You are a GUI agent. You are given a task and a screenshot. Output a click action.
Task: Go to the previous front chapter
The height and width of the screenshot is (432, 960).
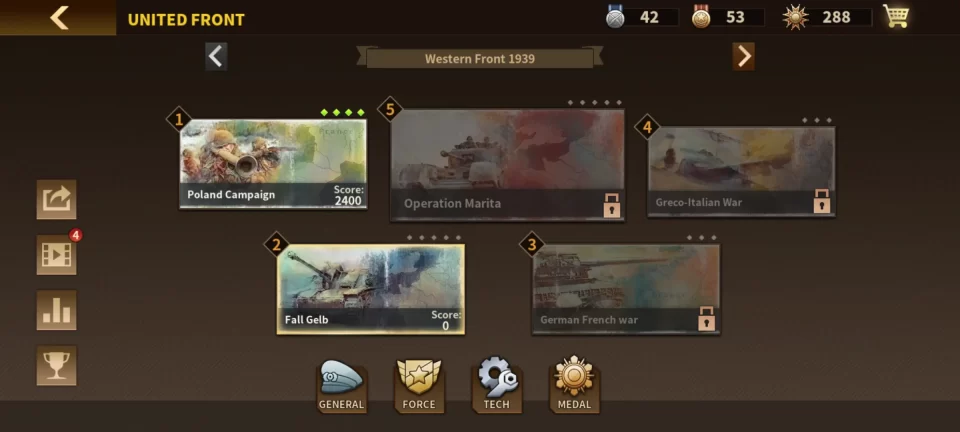coord(216,57)
